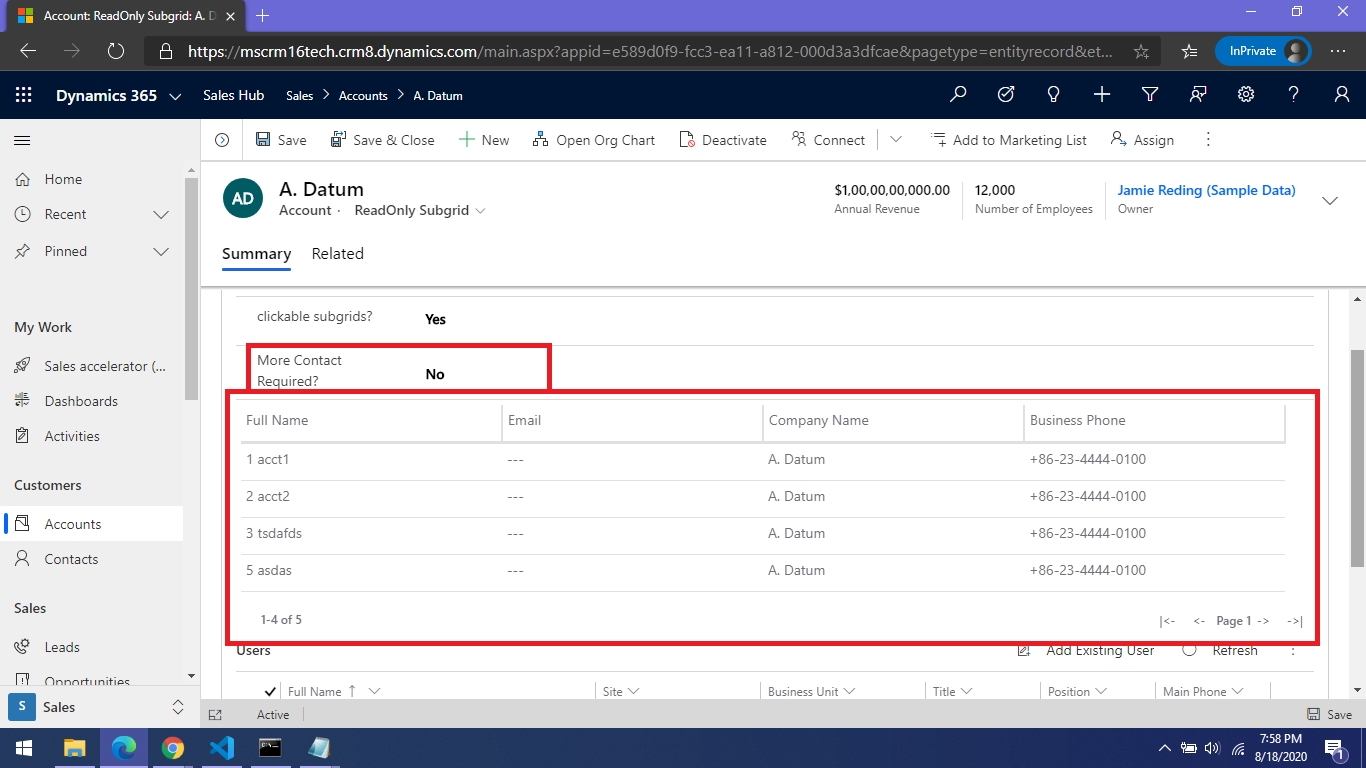The height and width of the screenshot is (768, 1366).
Task: Toggle the clickable subgrids Yes value
Action: click(435, 319)
